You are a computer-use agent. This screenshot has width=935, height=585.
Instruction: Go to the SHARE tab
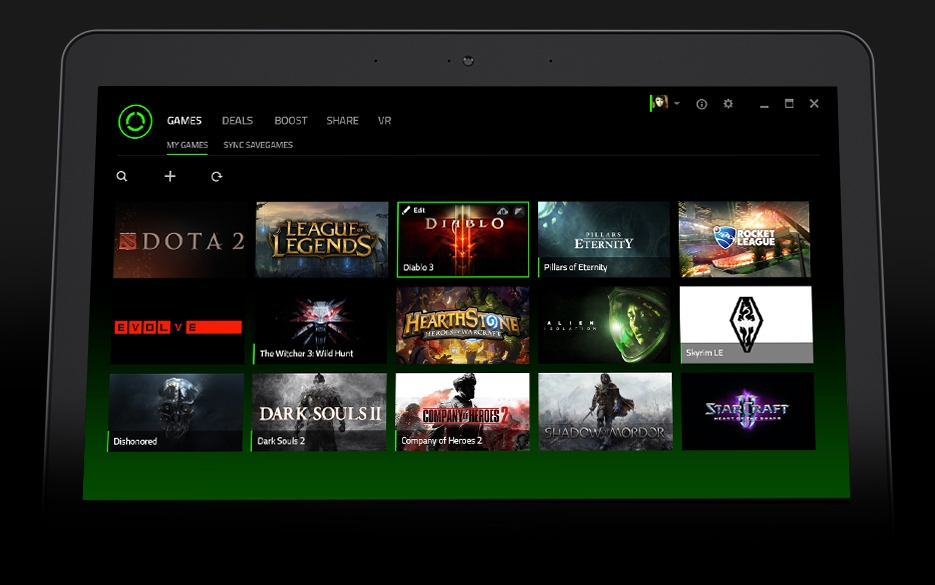342,120
